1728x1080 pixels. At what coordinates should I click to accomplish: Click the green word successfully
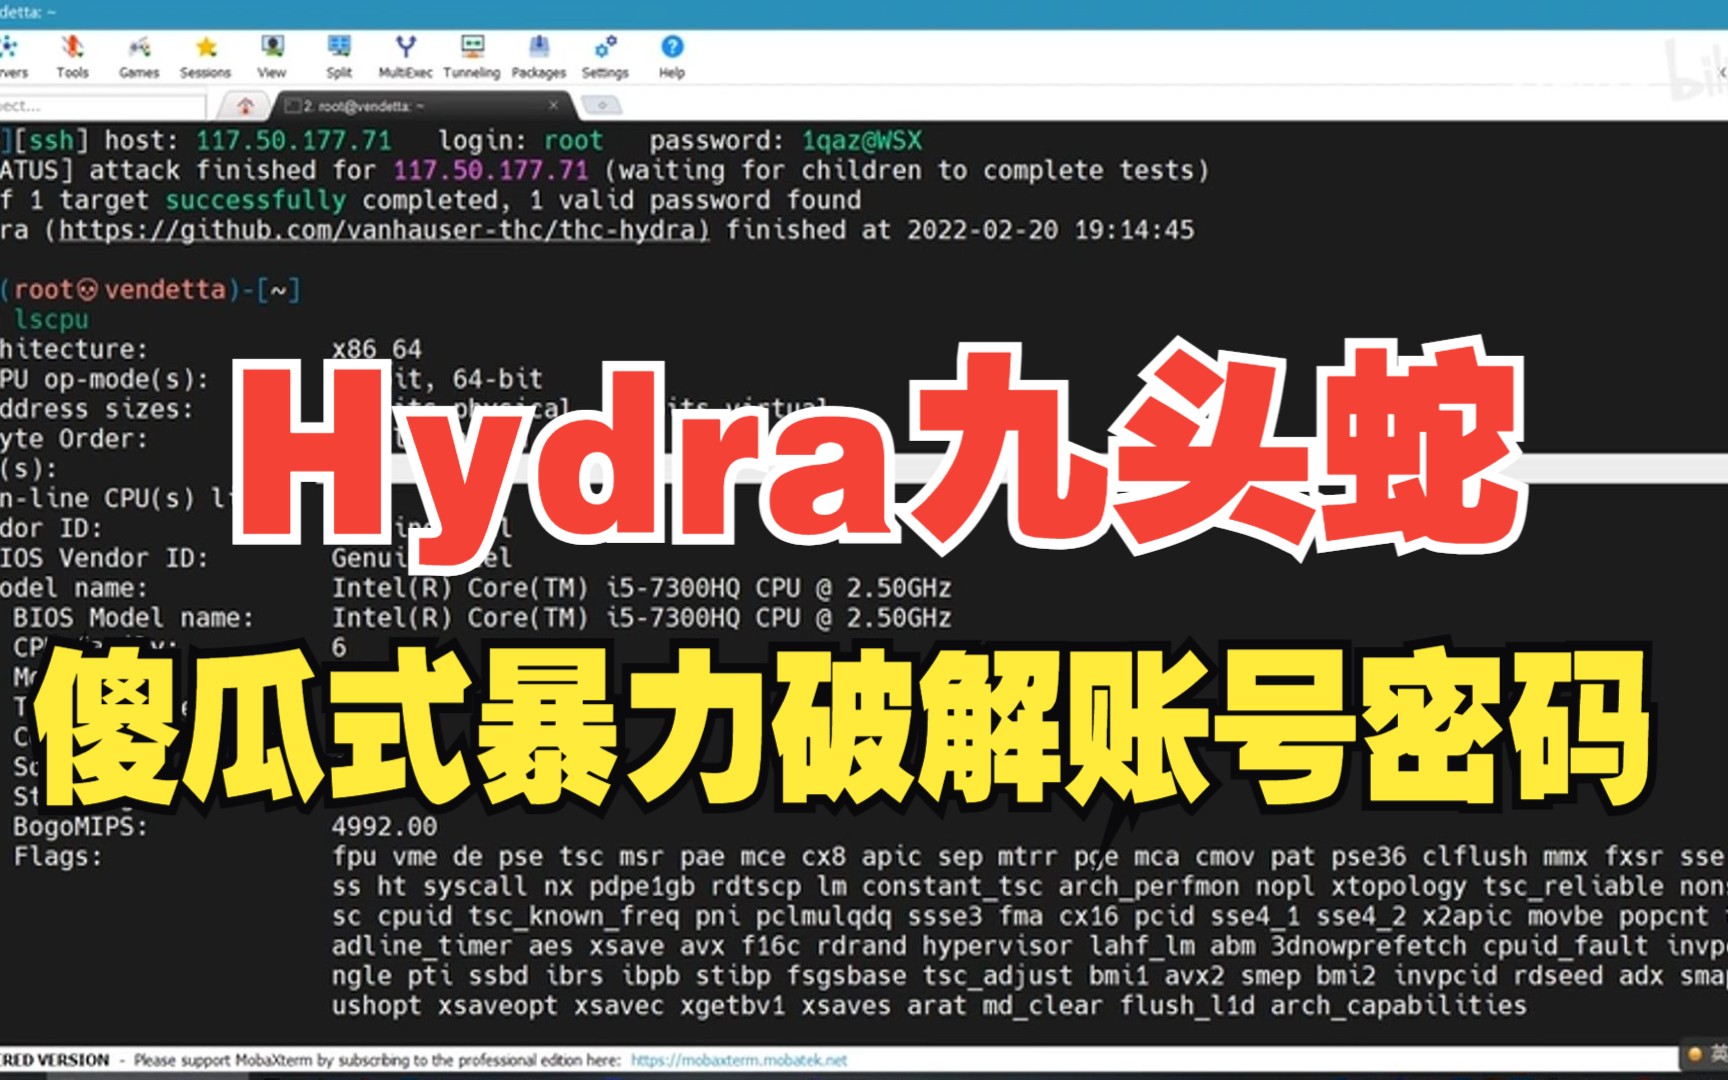pos(256,200)
